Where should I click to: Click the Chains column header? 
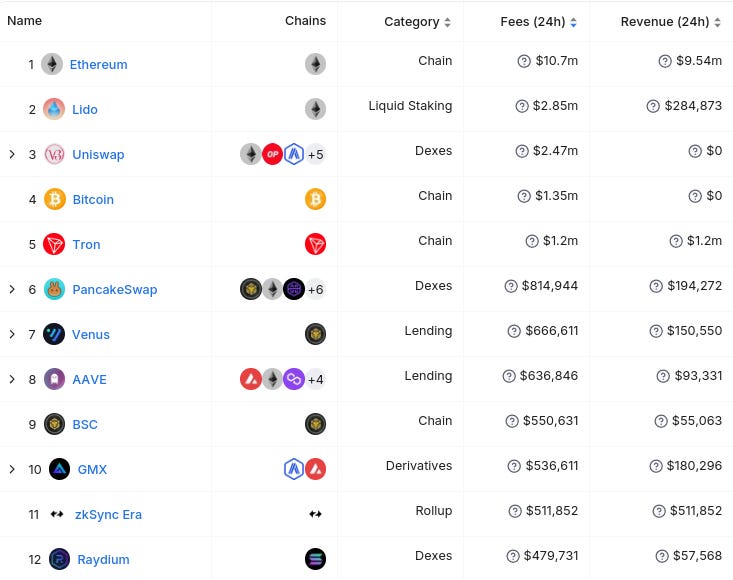click(305, 21)
